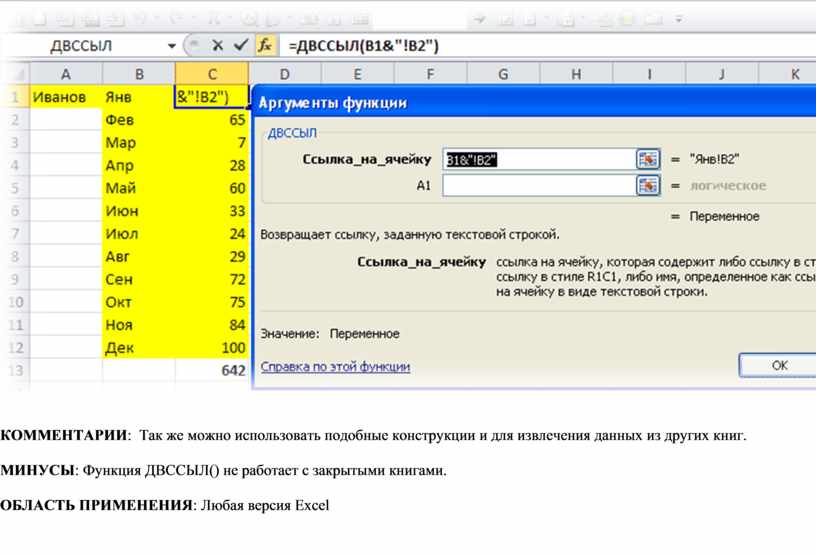Select column A header
The image size is (816, 554).
click(x=66, y=74)
